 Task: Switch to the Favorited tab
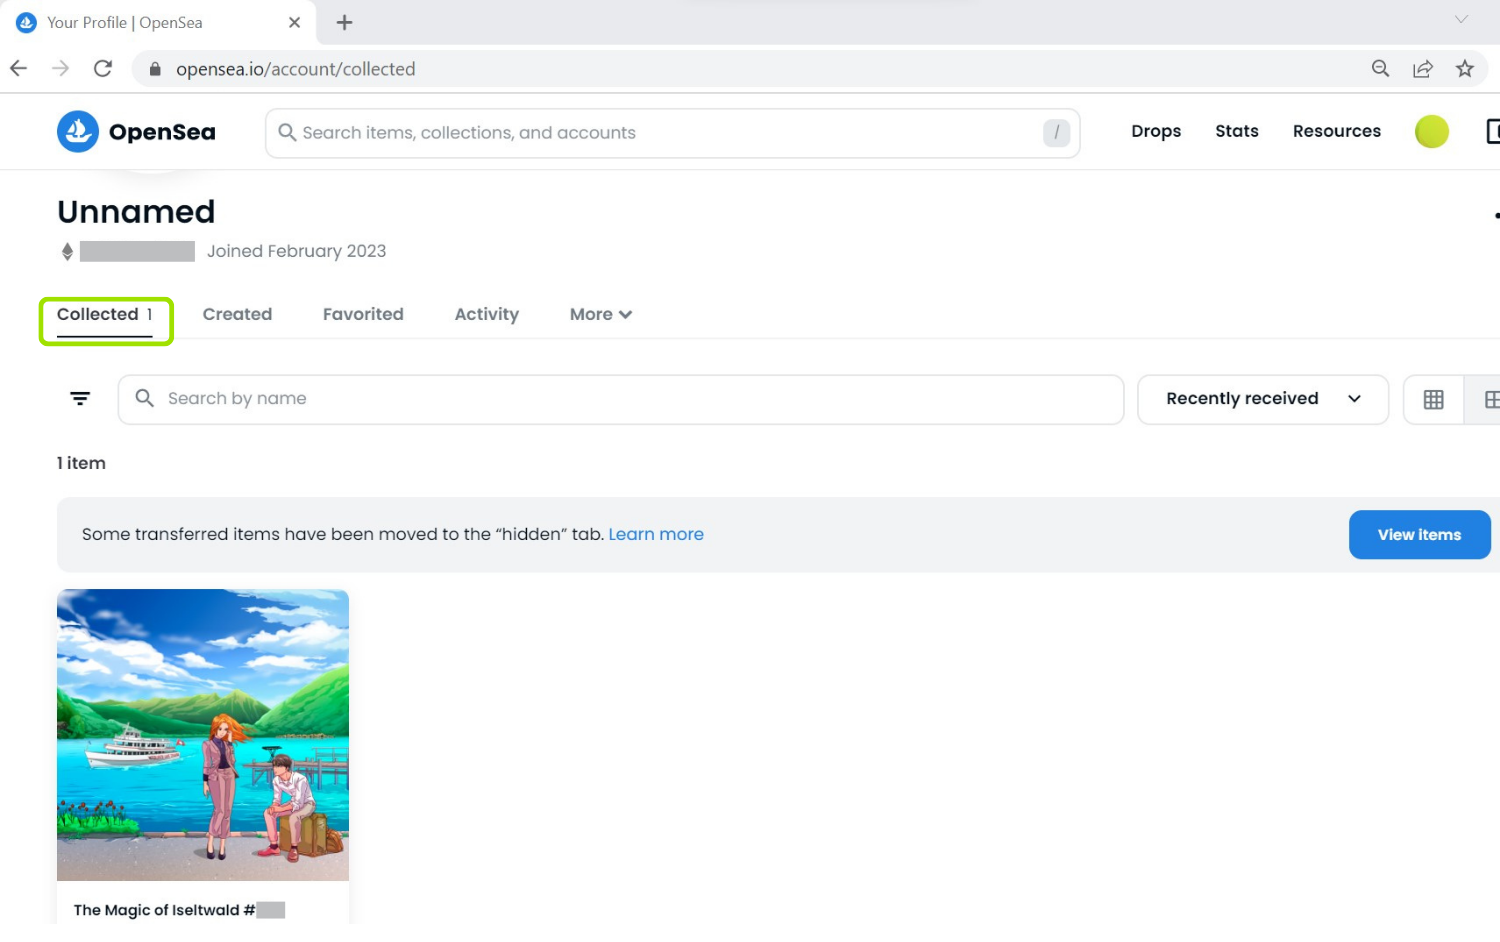pos(363,314)
